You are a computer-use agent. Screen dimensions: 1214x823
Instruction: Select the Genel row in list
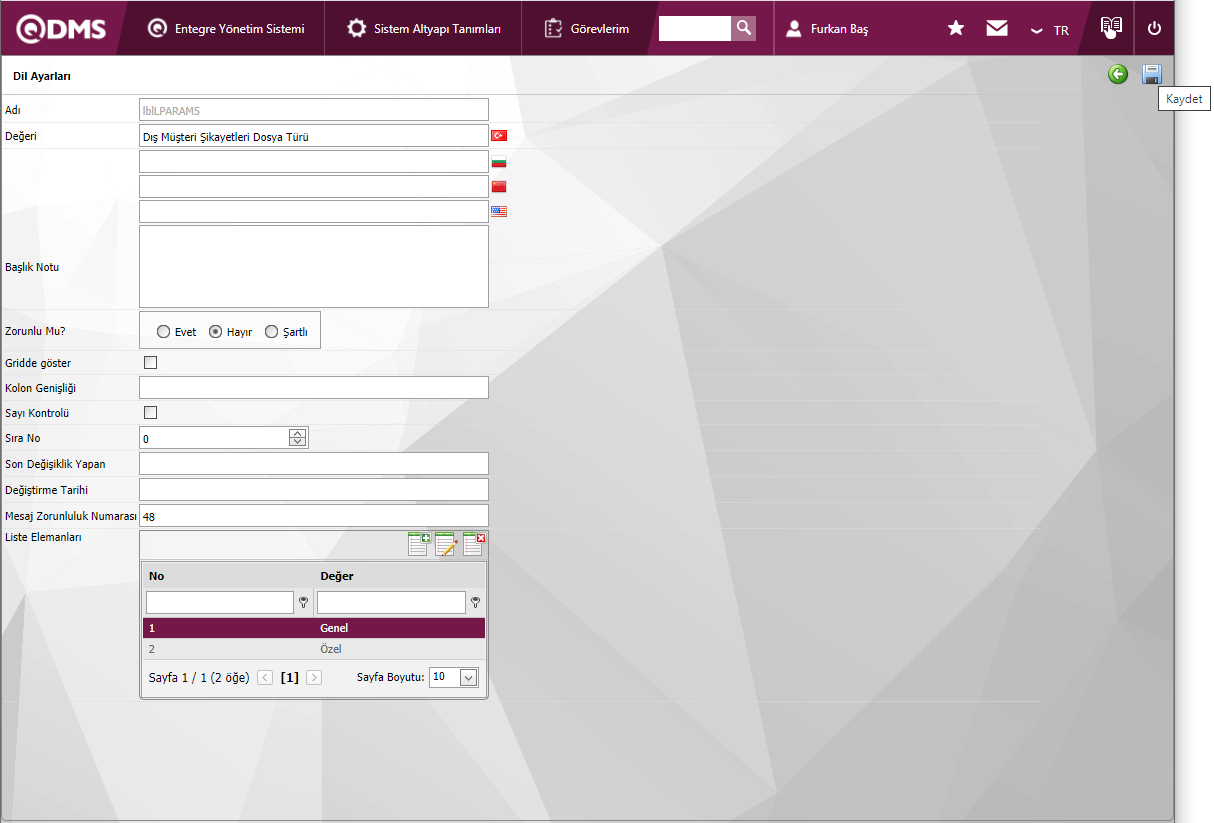313,628
